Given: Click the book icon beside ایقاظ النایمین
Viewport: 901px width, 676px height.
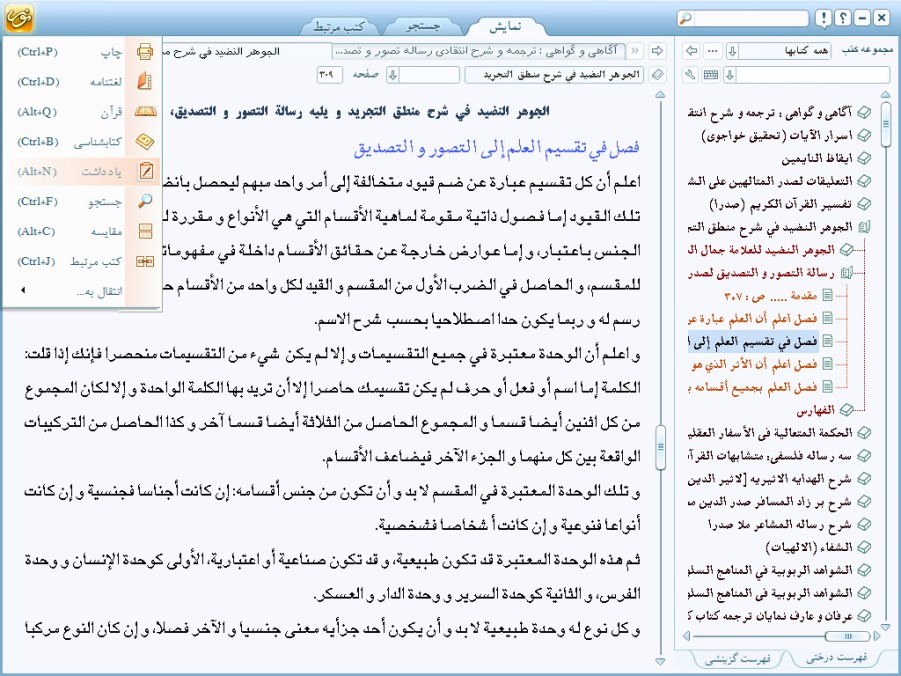Looking at the screenshot, I should pyautogui.click(x=864, y=159).
